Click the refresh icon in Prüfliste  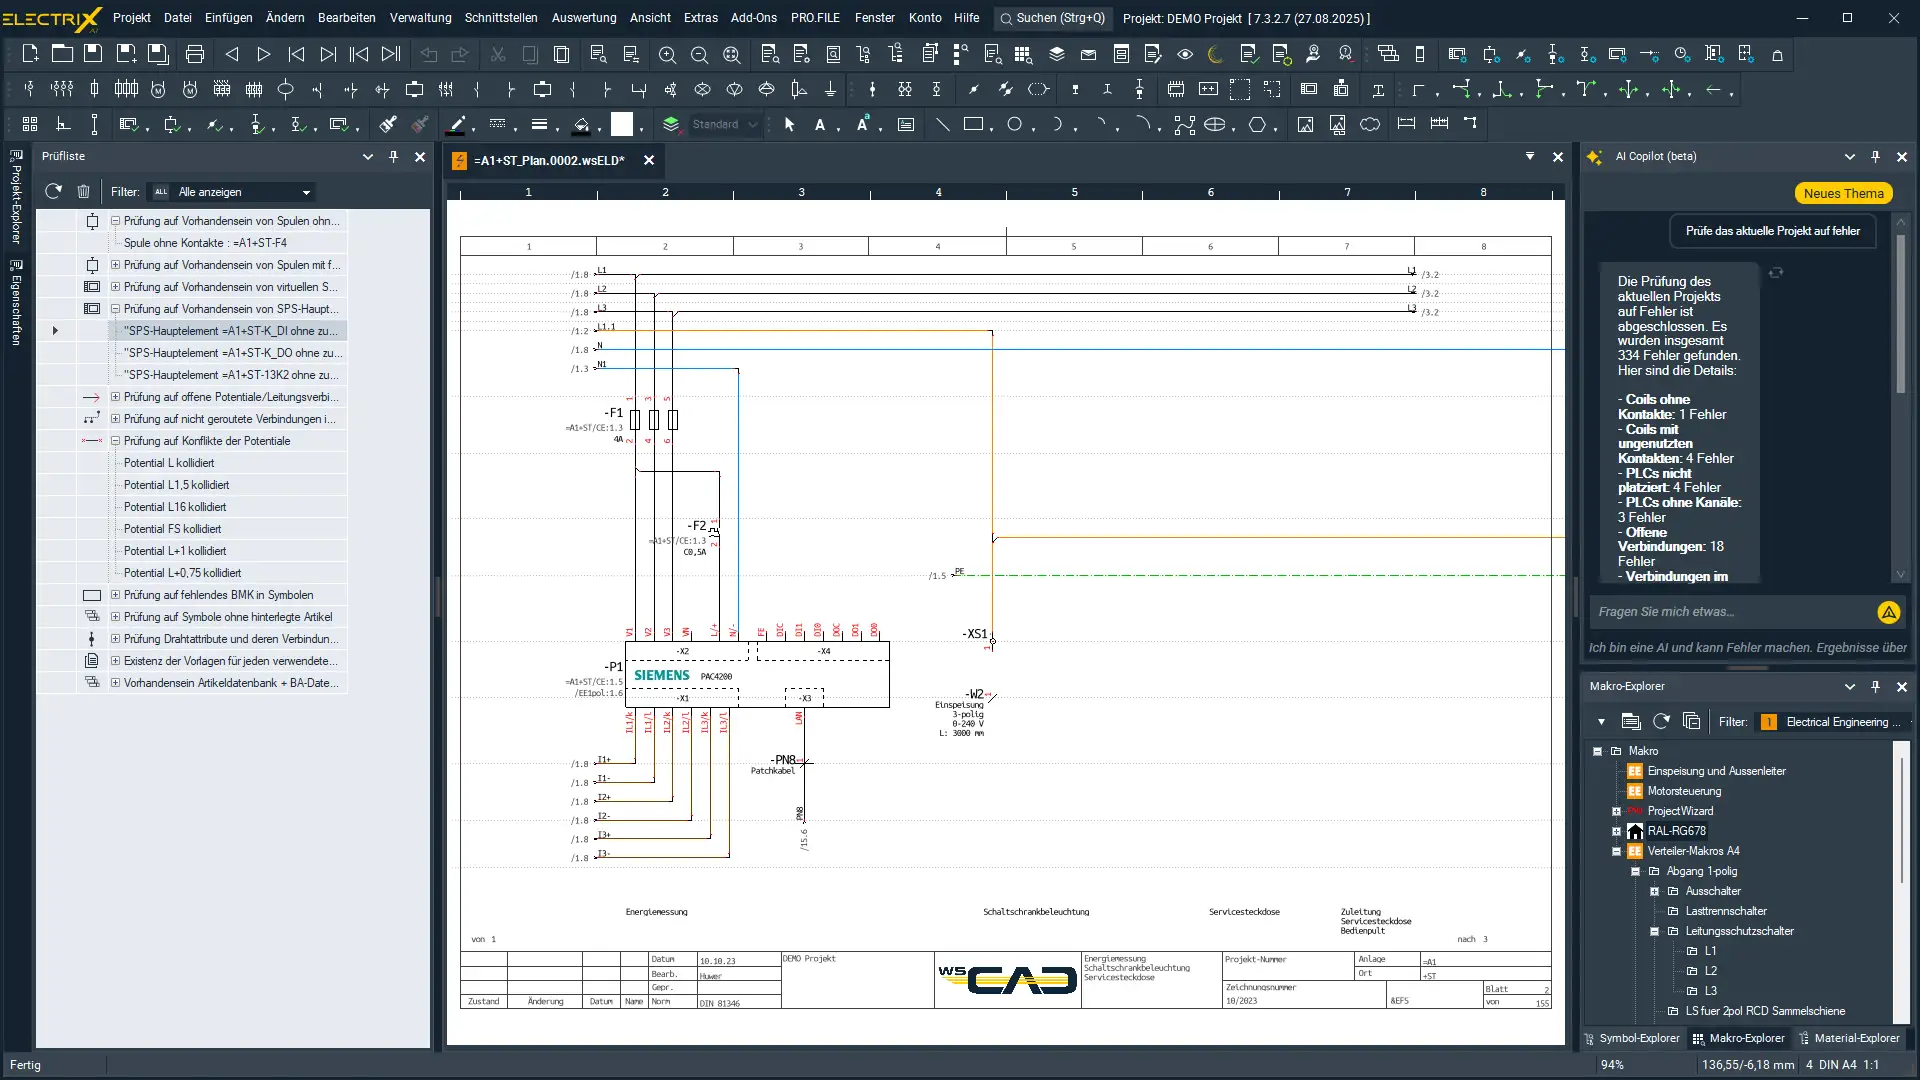[x=54, y=191]
